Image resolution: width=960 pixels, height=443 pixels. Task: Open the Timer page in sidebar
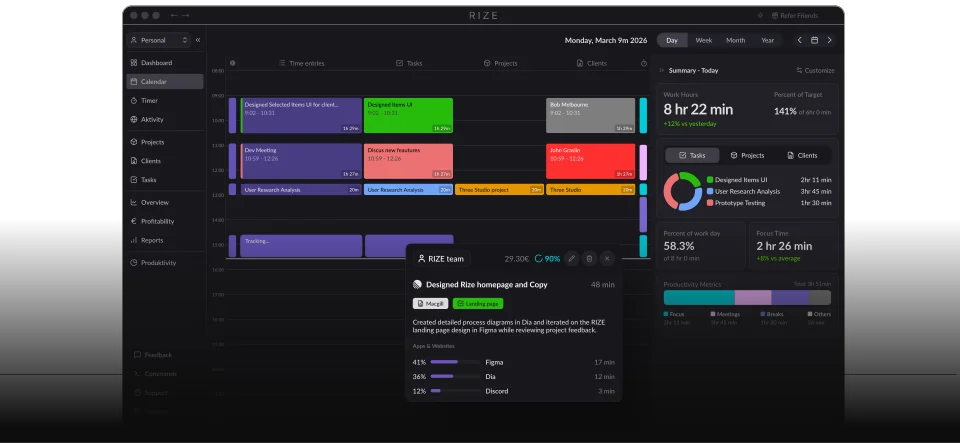(x=148, y=101)
